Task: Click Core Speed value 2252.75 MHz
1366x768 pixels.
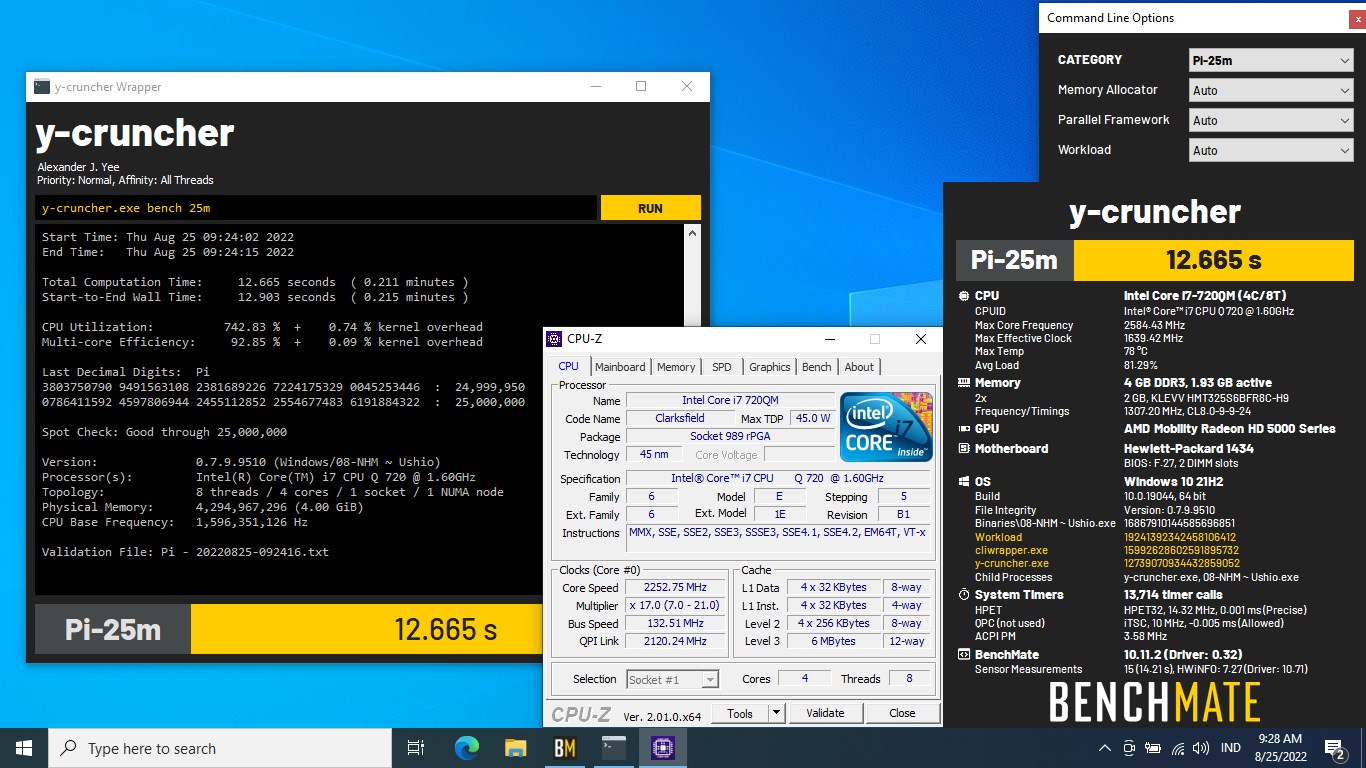Action: (675, 588)
